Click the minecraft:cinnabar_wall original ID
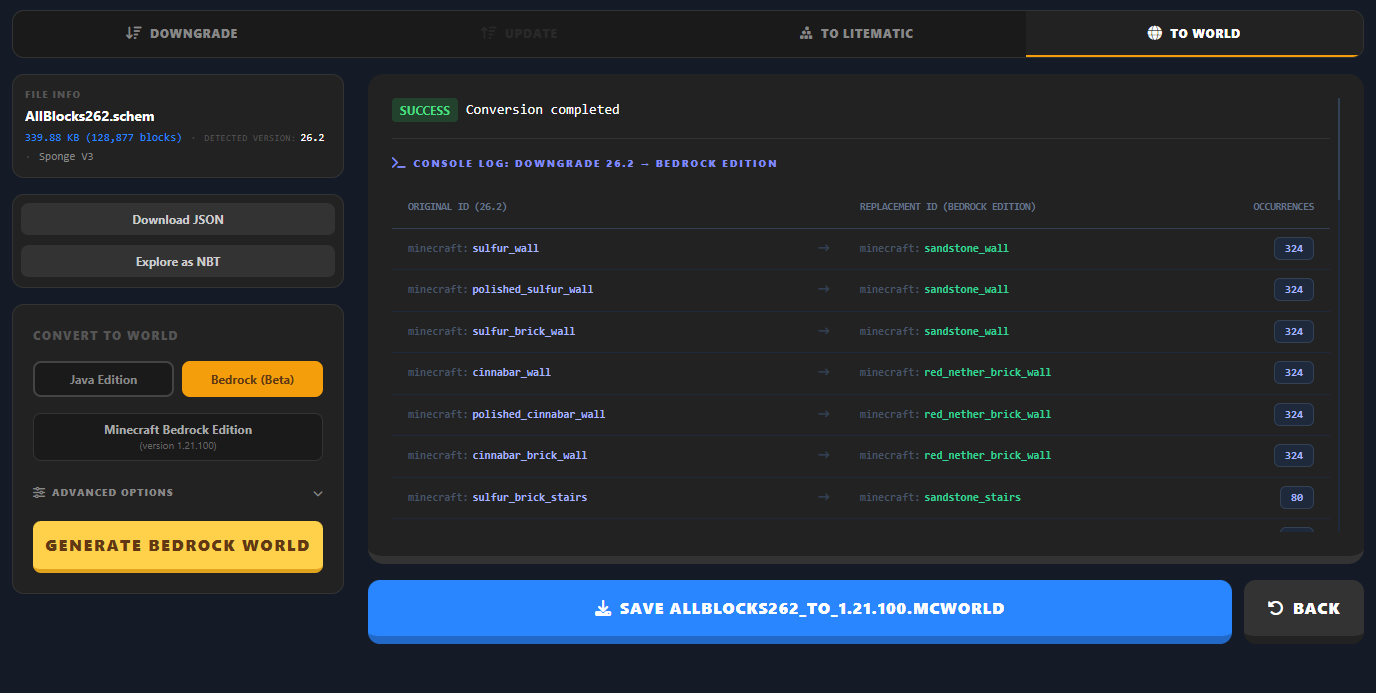 pyautogui.click(x=479, y=372)
